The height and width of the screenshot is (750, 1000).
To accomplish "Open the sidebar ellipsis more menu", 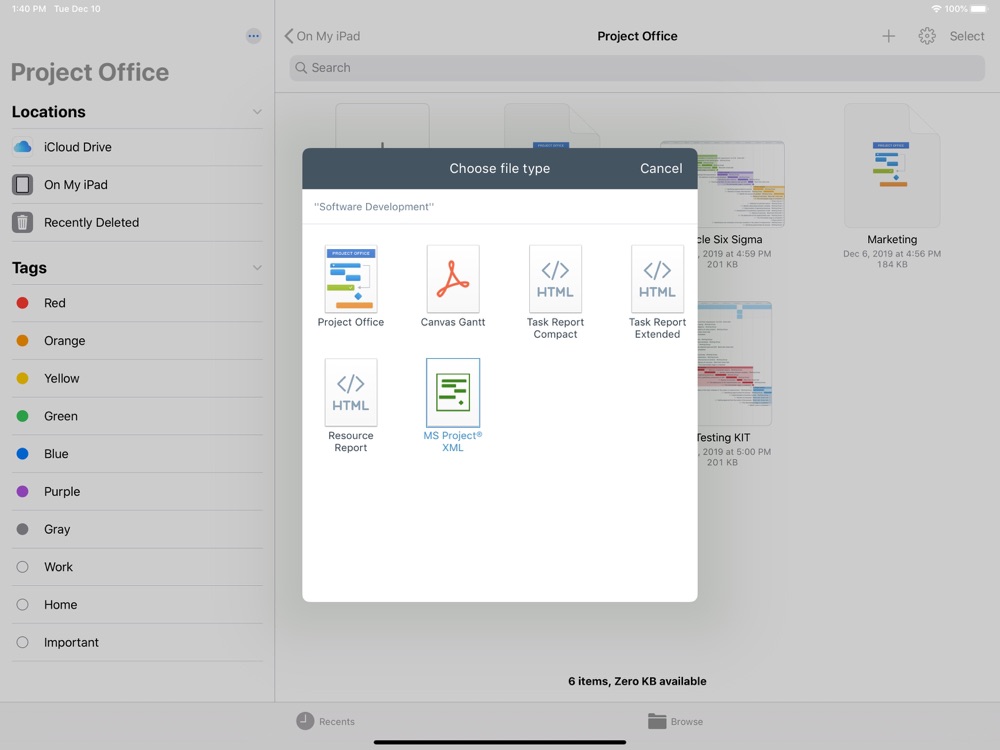I will coord(254,36).
